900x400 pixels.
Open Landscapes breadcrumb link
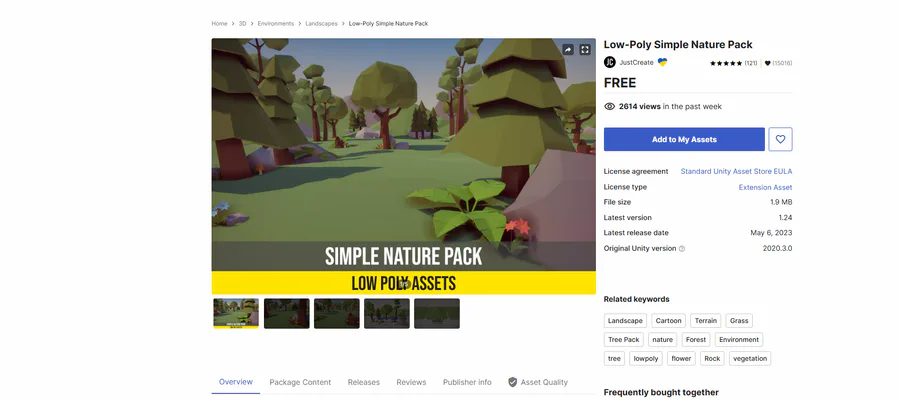(x=321, y=24)
